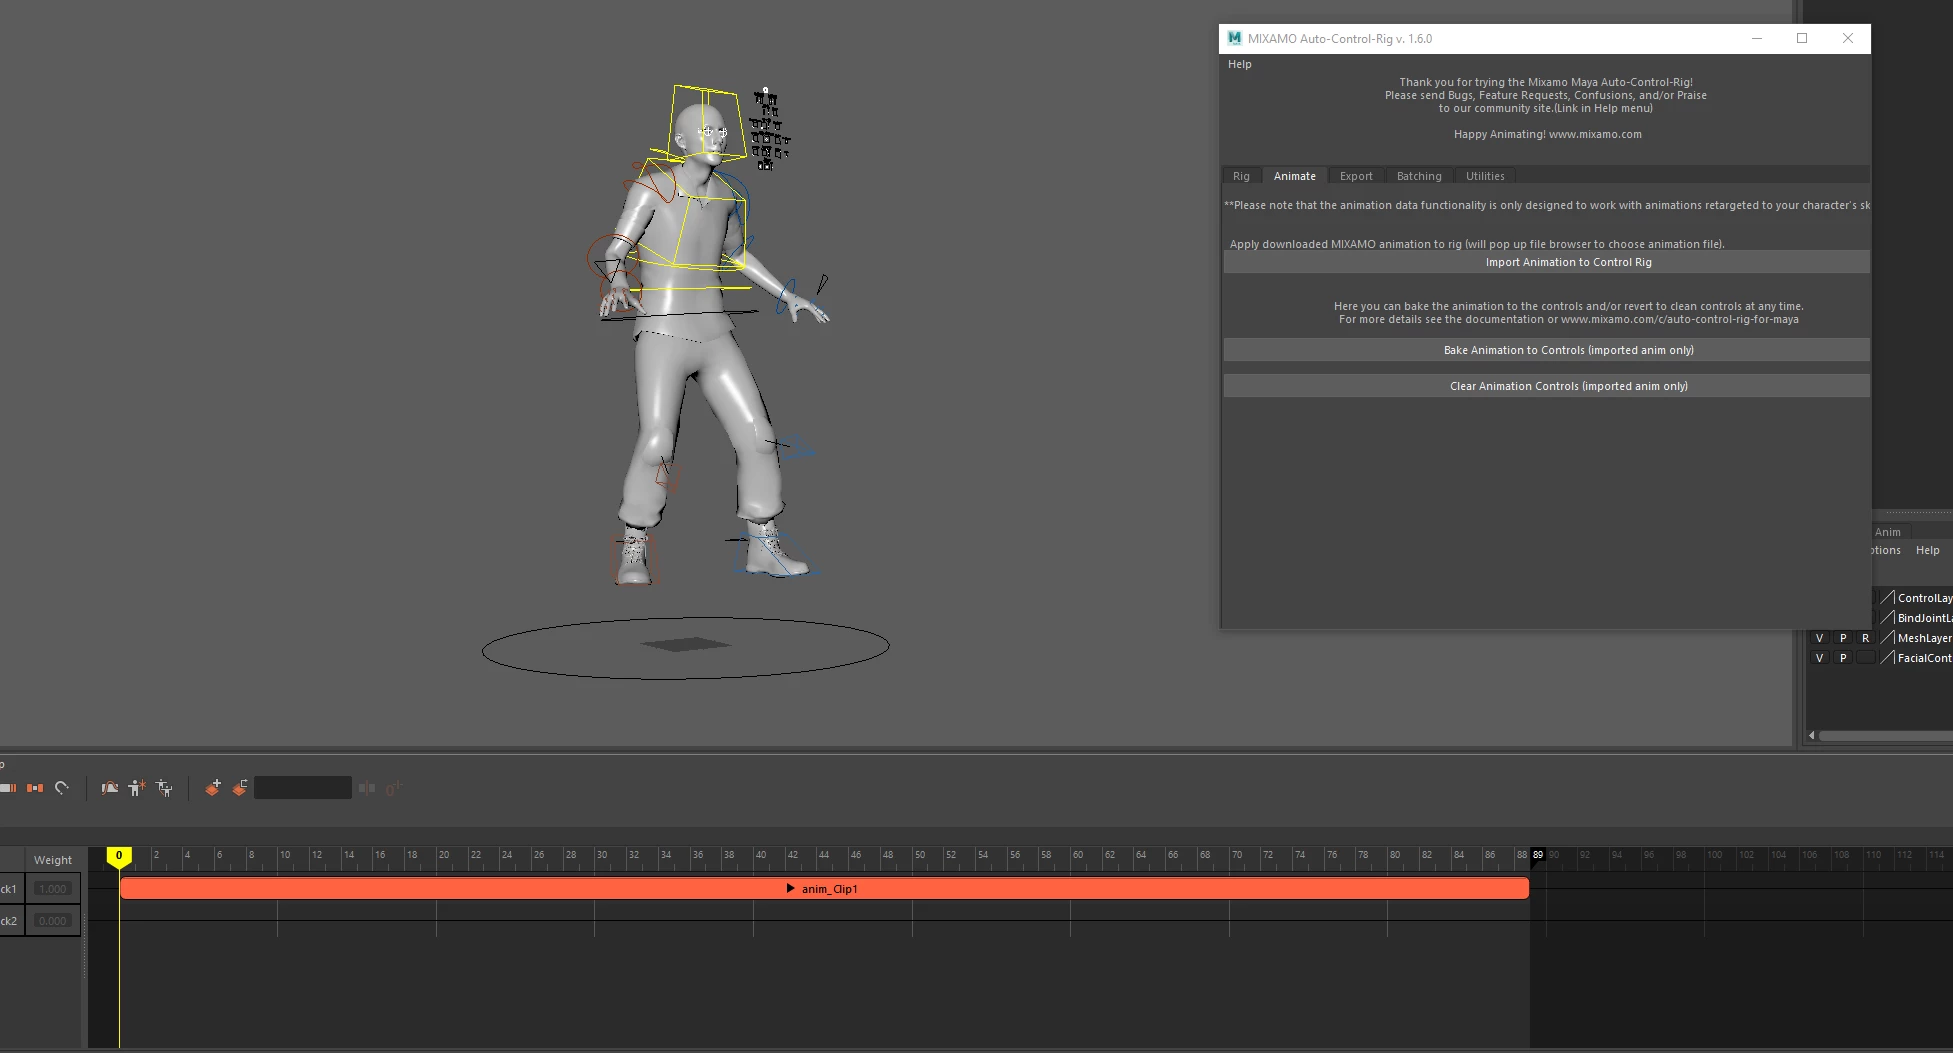Click the dark text field in Time Editor toolbar
The height and width of the screenshot is (1053, 1953).
point(303,788)
